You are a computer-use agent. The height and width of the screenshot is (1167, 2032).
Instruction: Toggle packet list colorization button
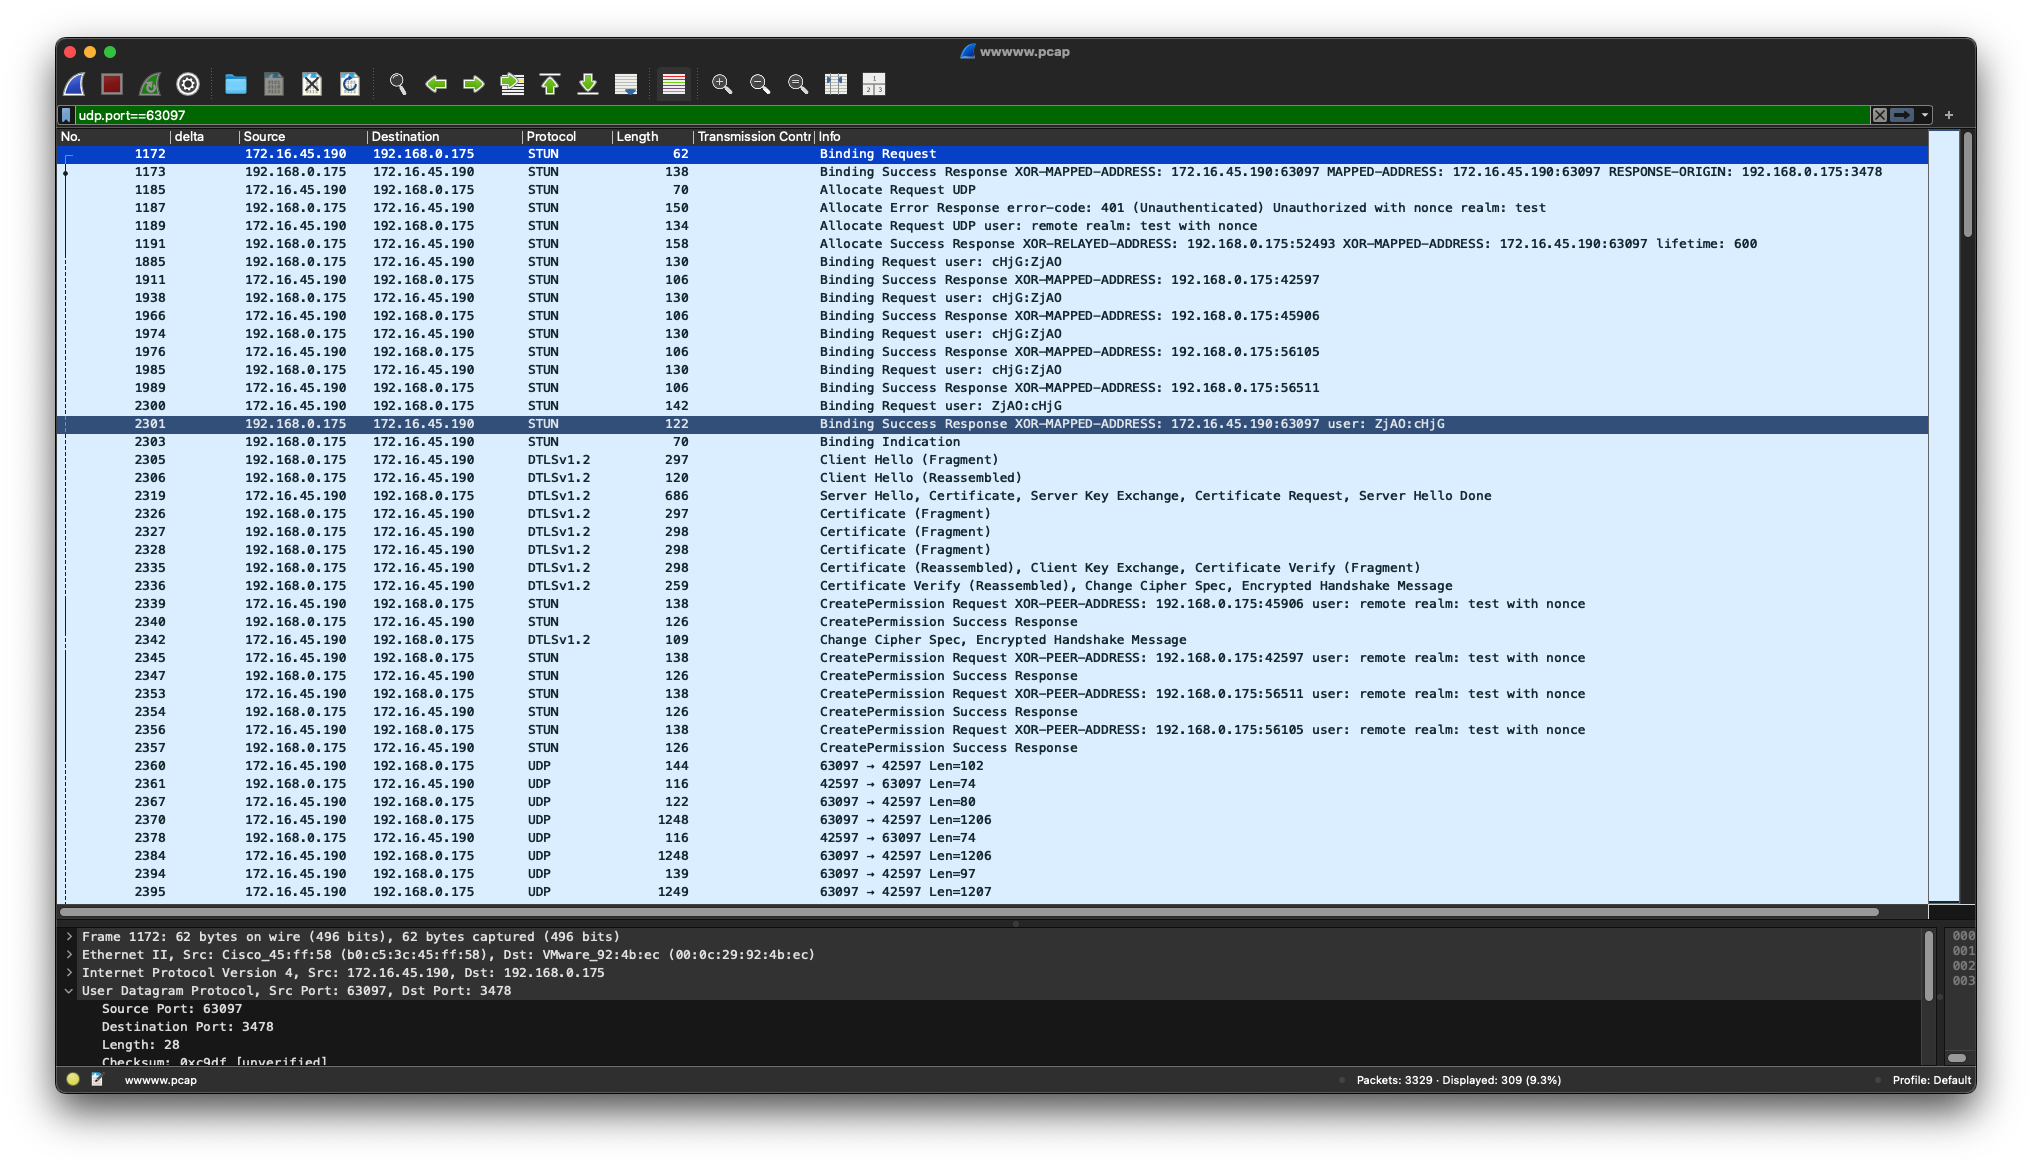[674, 85]
